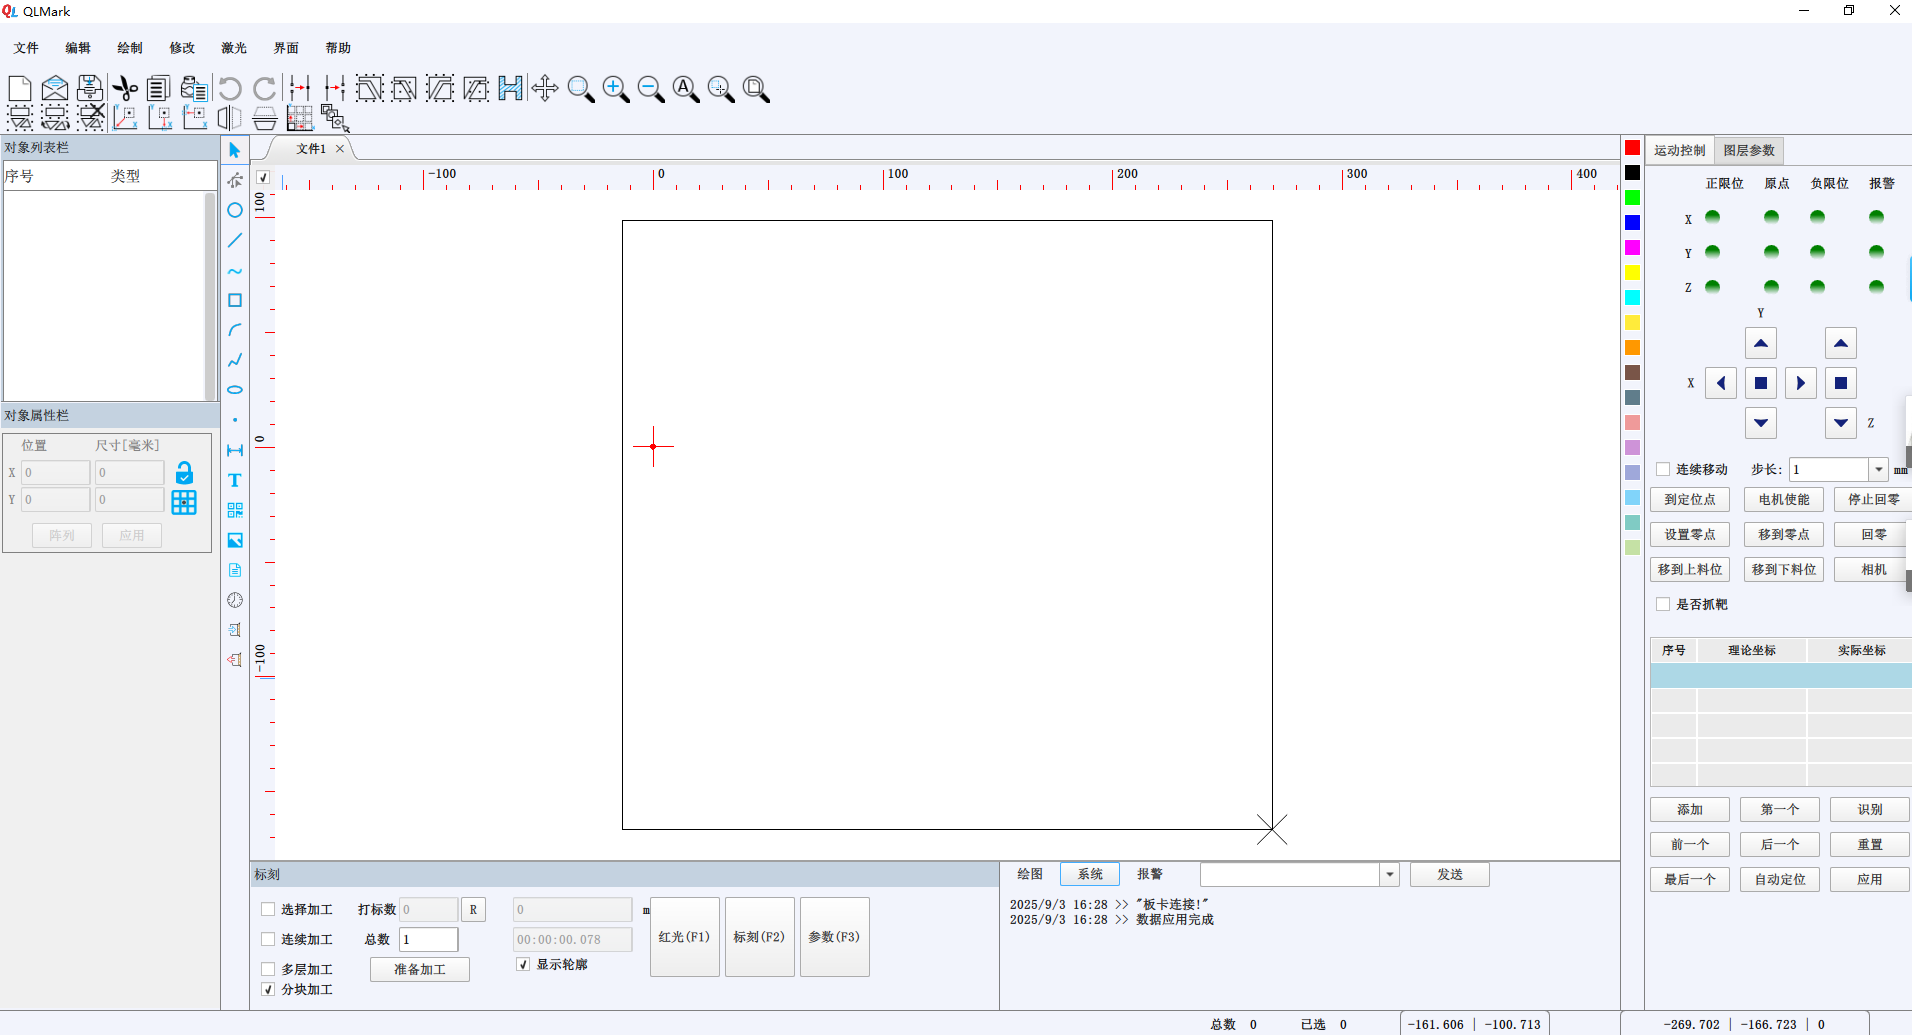The height and width of the screenshot is (1035, 1912).
Task: Toggle the 是否抓靶 checkbox
Action: 1663,604
